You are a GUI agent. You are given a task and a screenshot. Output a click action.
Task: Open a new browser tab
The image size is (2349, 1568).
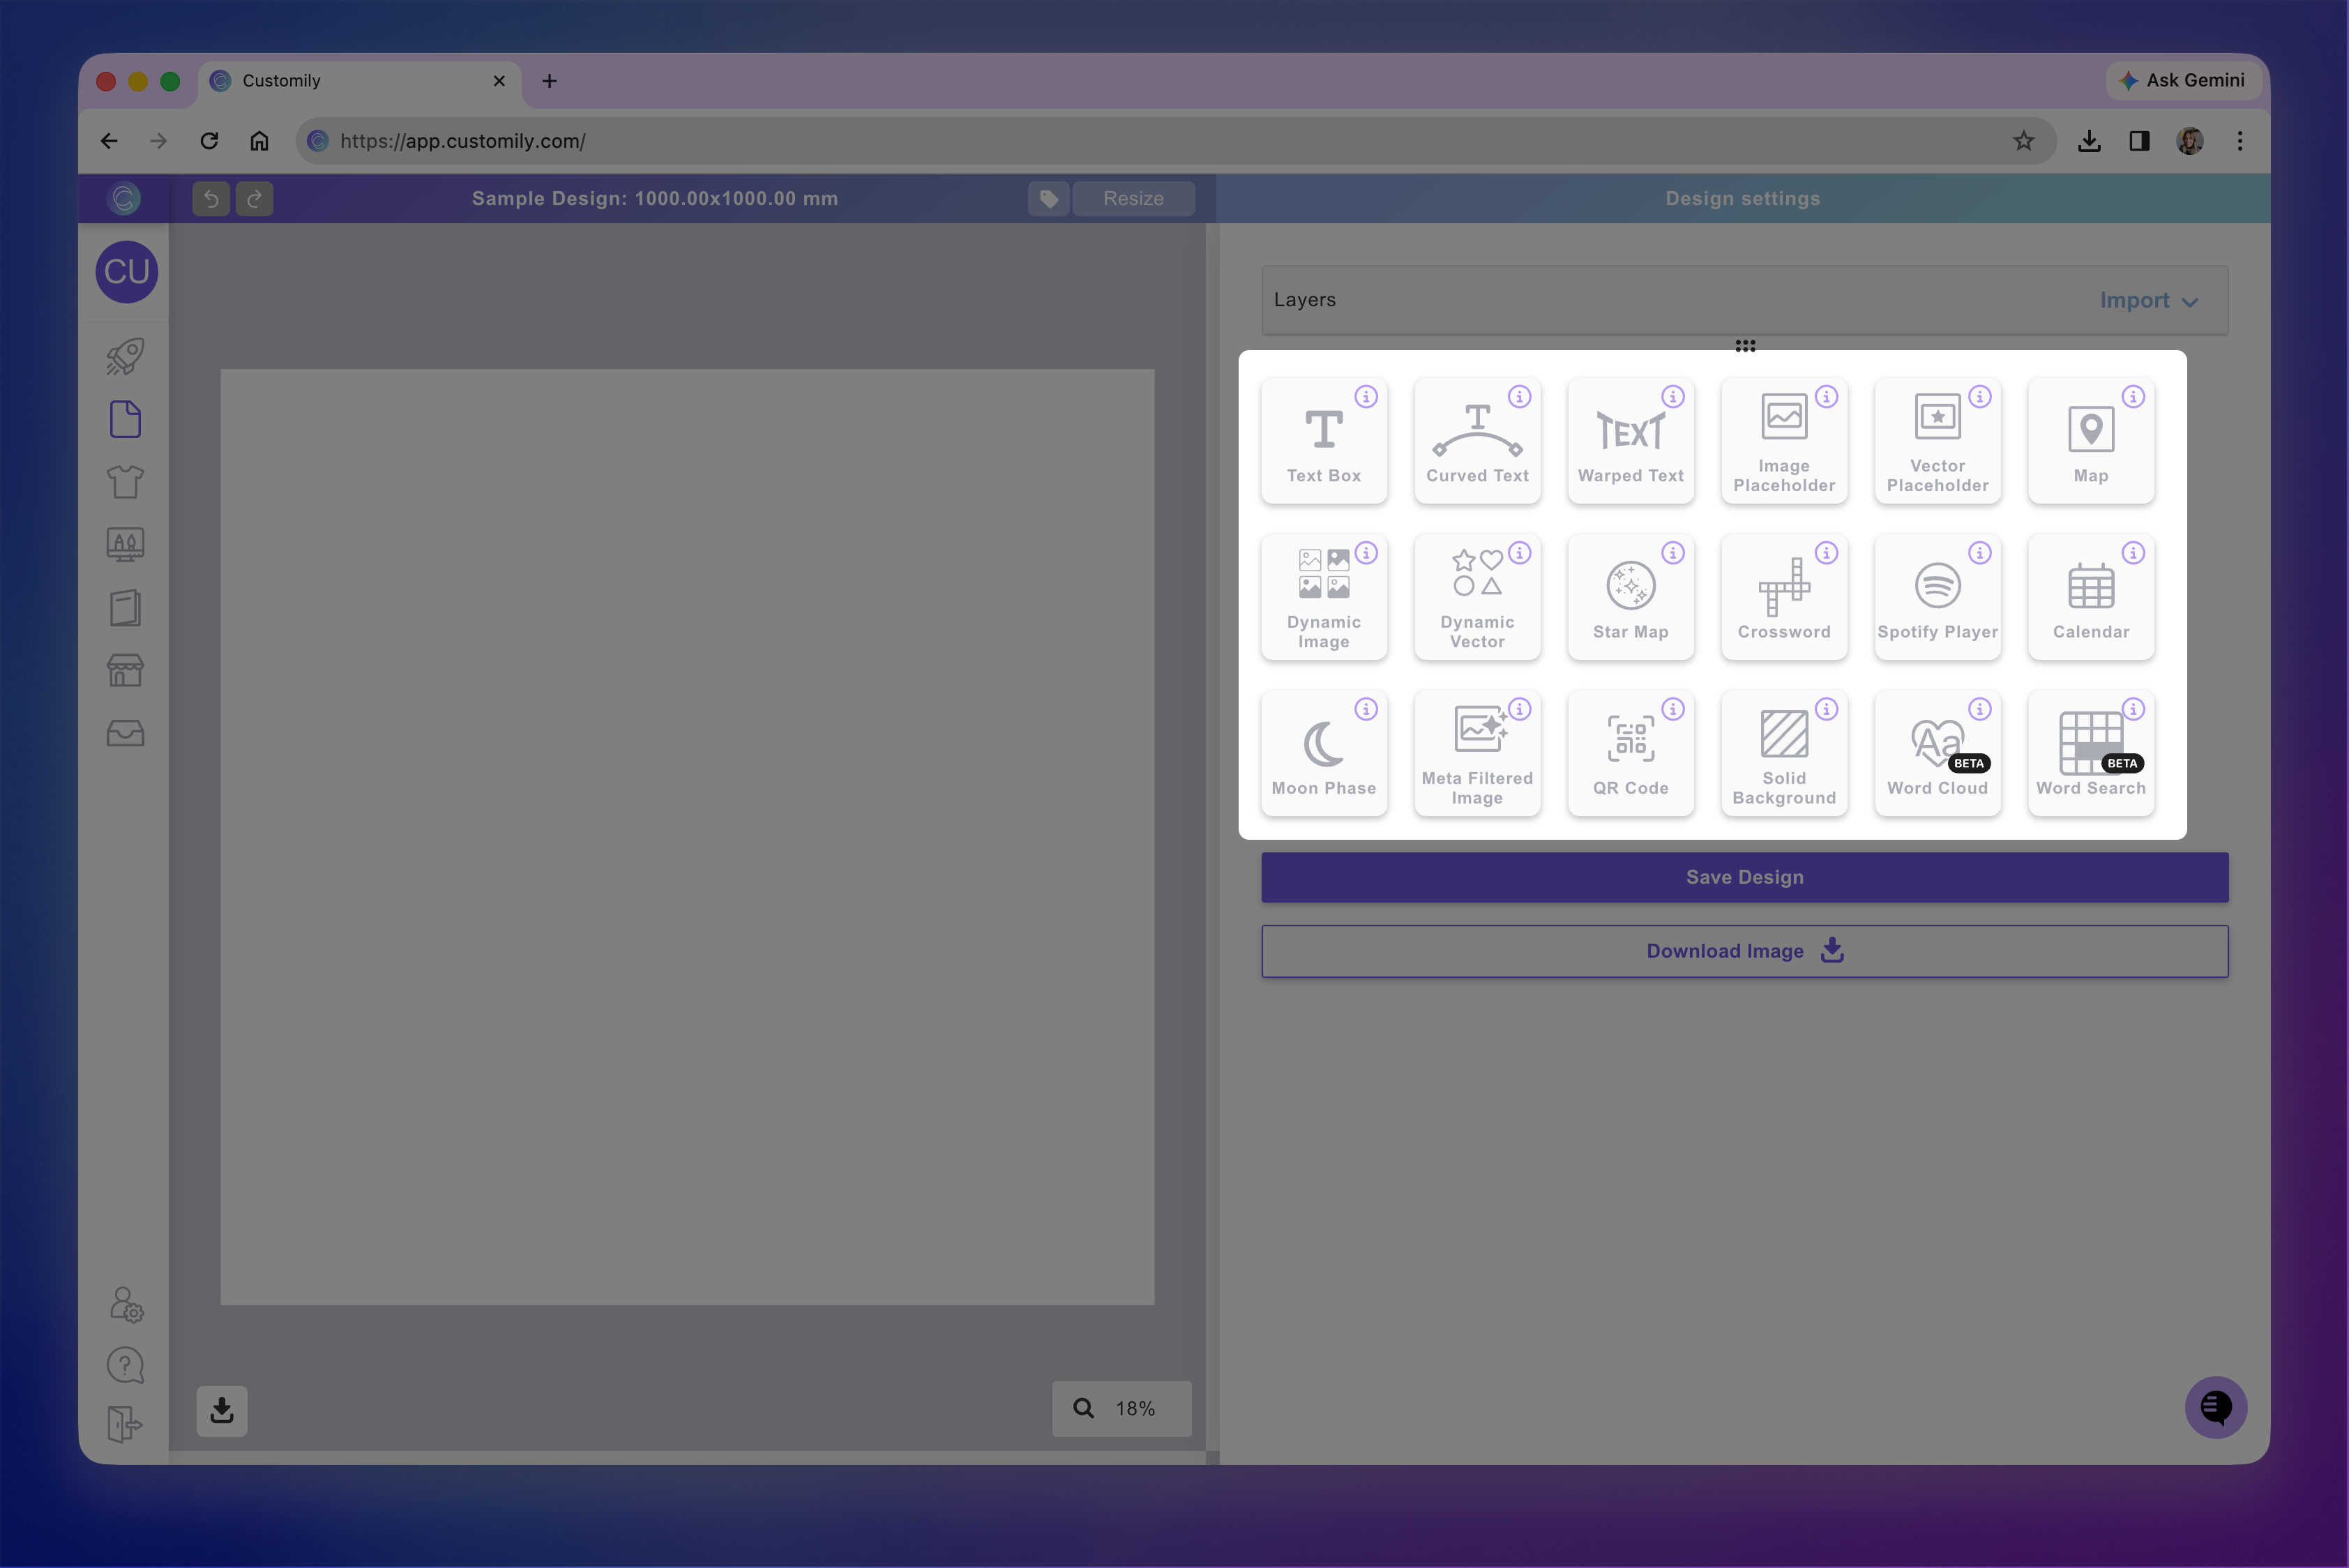(549, 81)
